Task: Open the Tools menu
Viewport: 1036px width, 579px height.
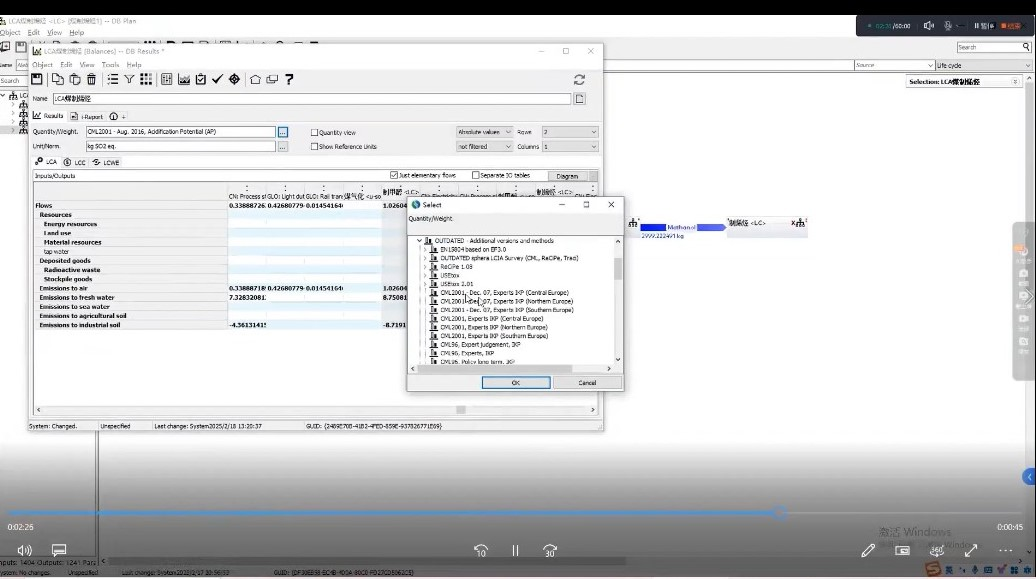Action: click(110, 65)
